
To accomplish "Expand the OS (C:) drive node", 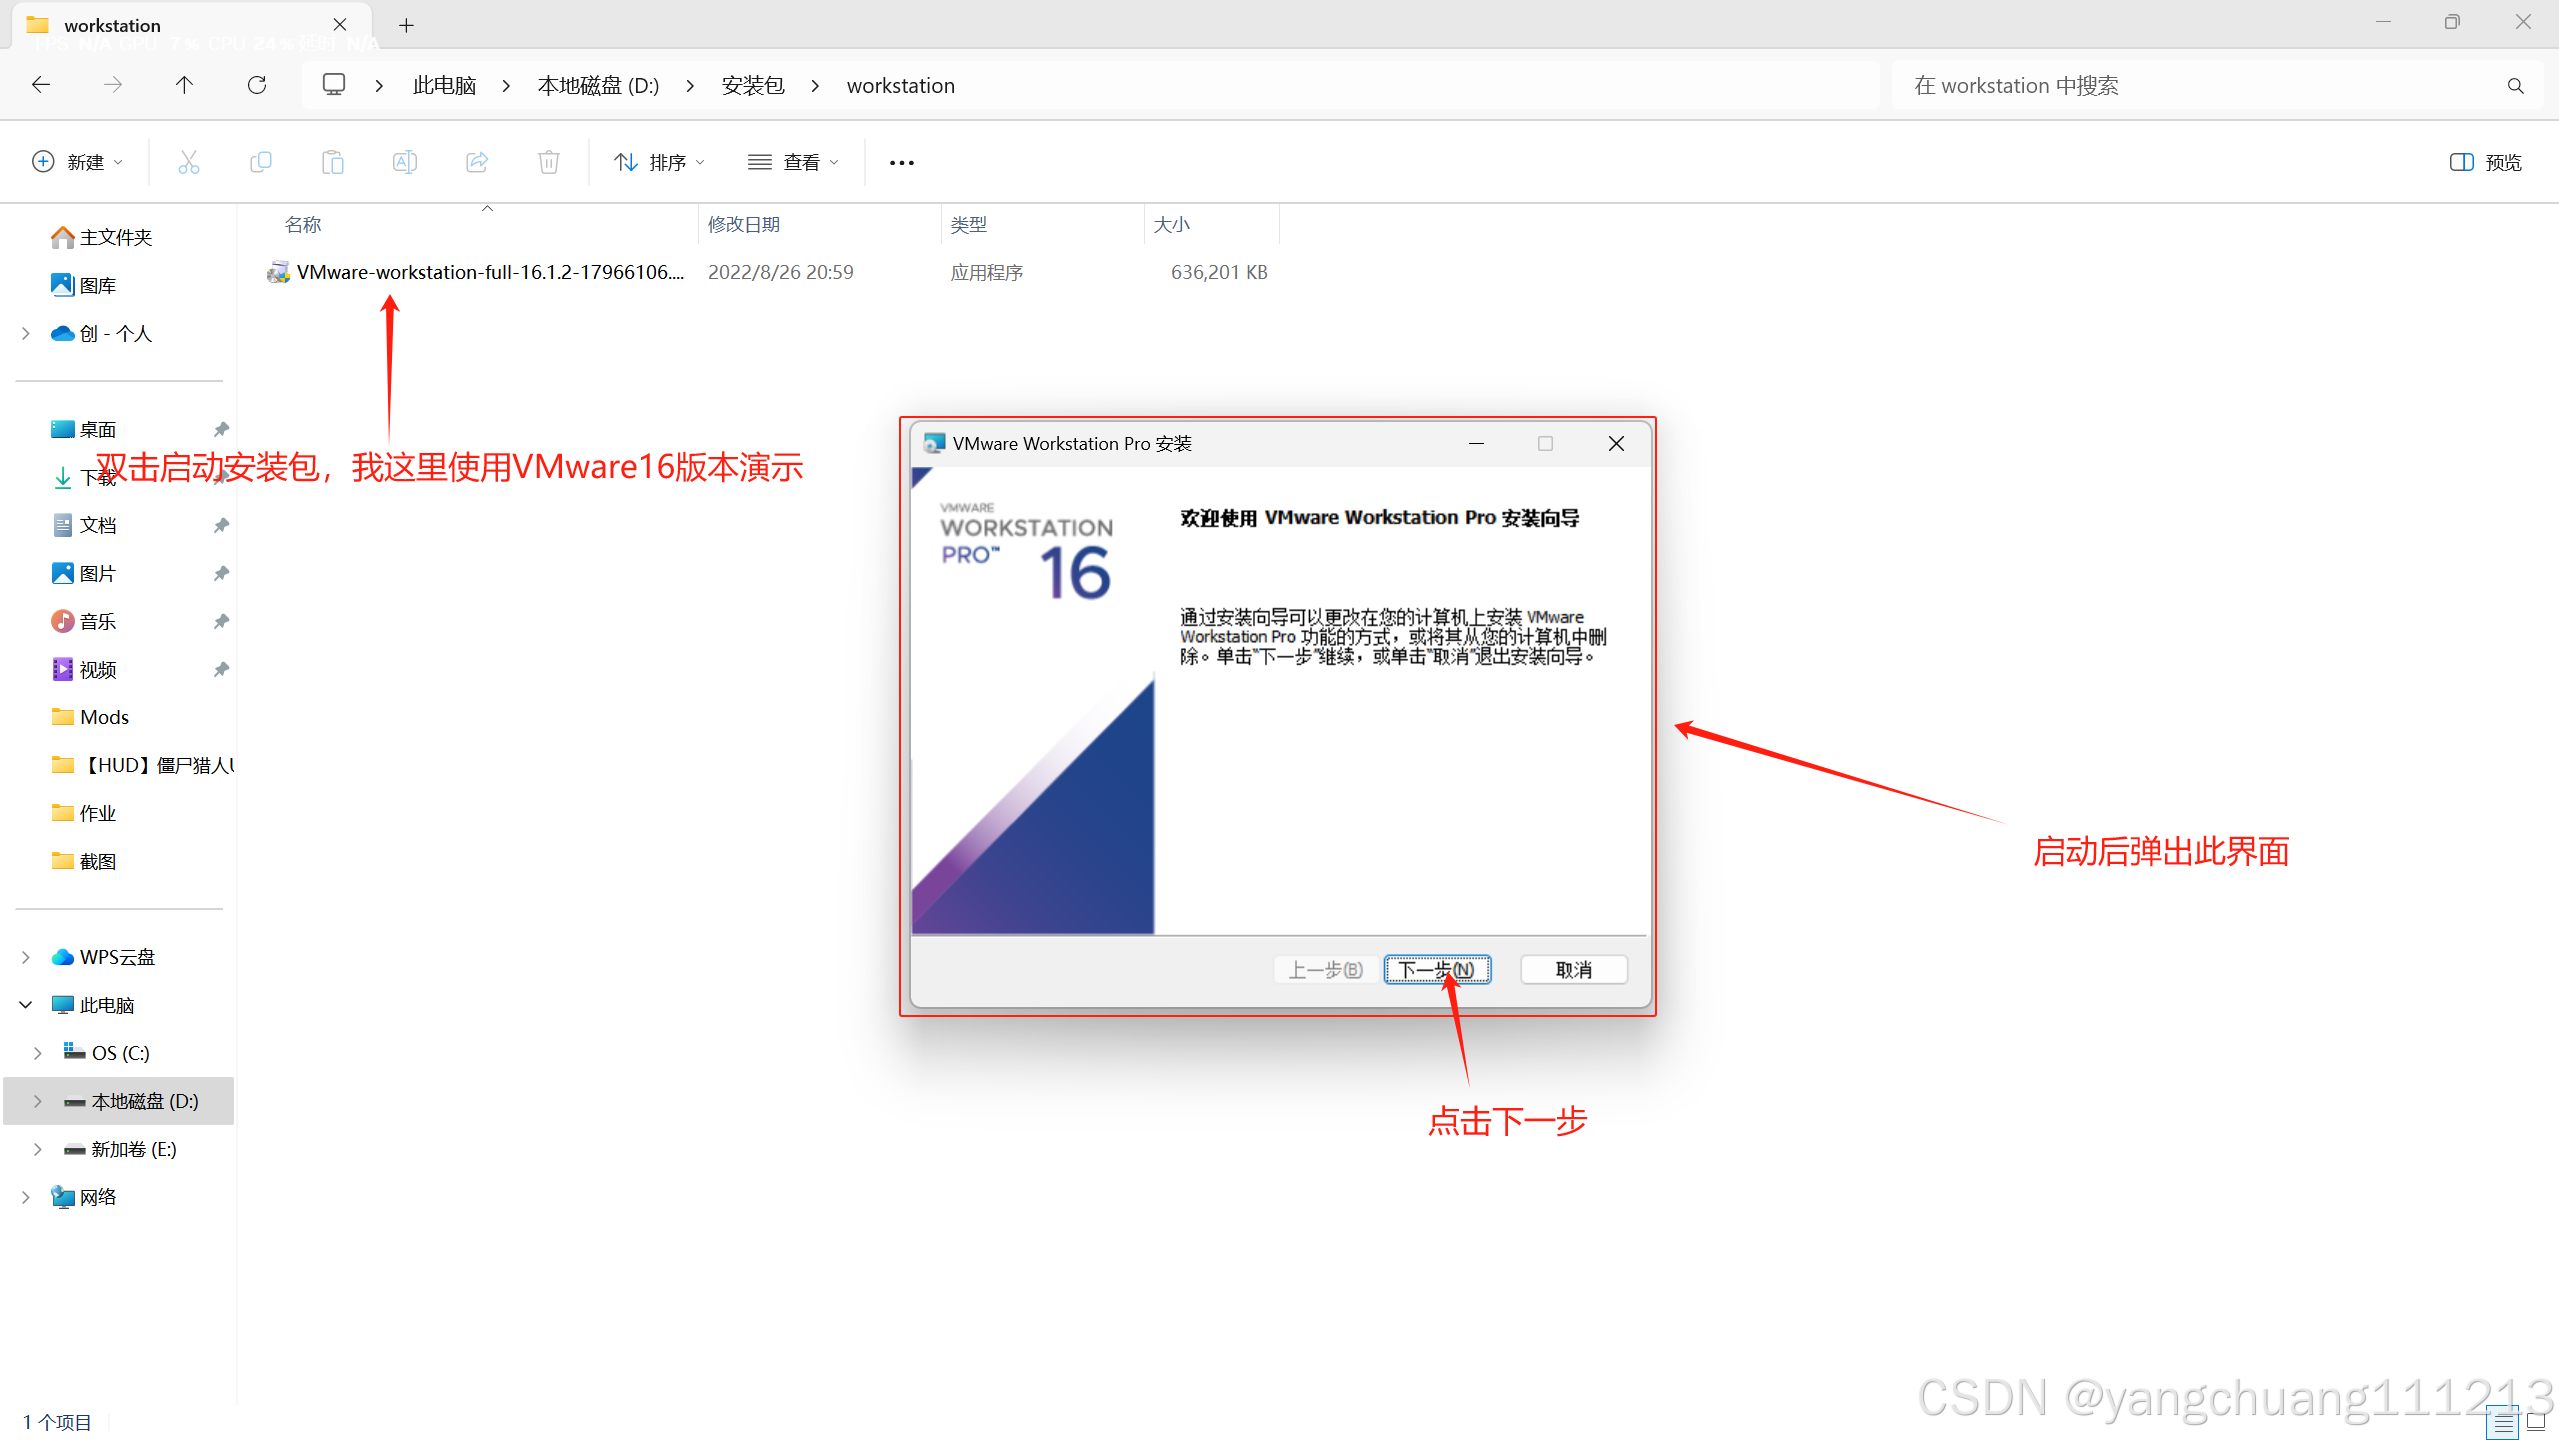I will tap(38, 1053).
